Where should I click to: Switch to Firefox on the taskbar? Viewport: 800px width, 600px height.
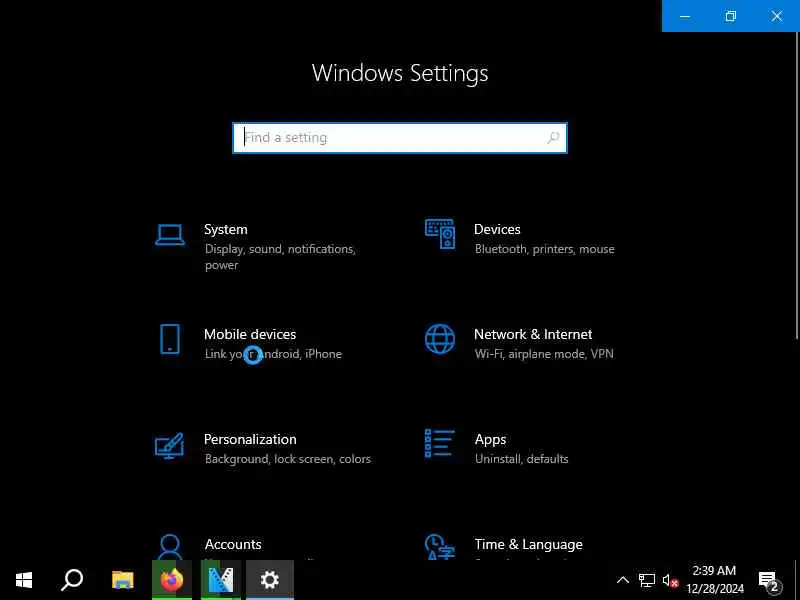tap(172, 580)
